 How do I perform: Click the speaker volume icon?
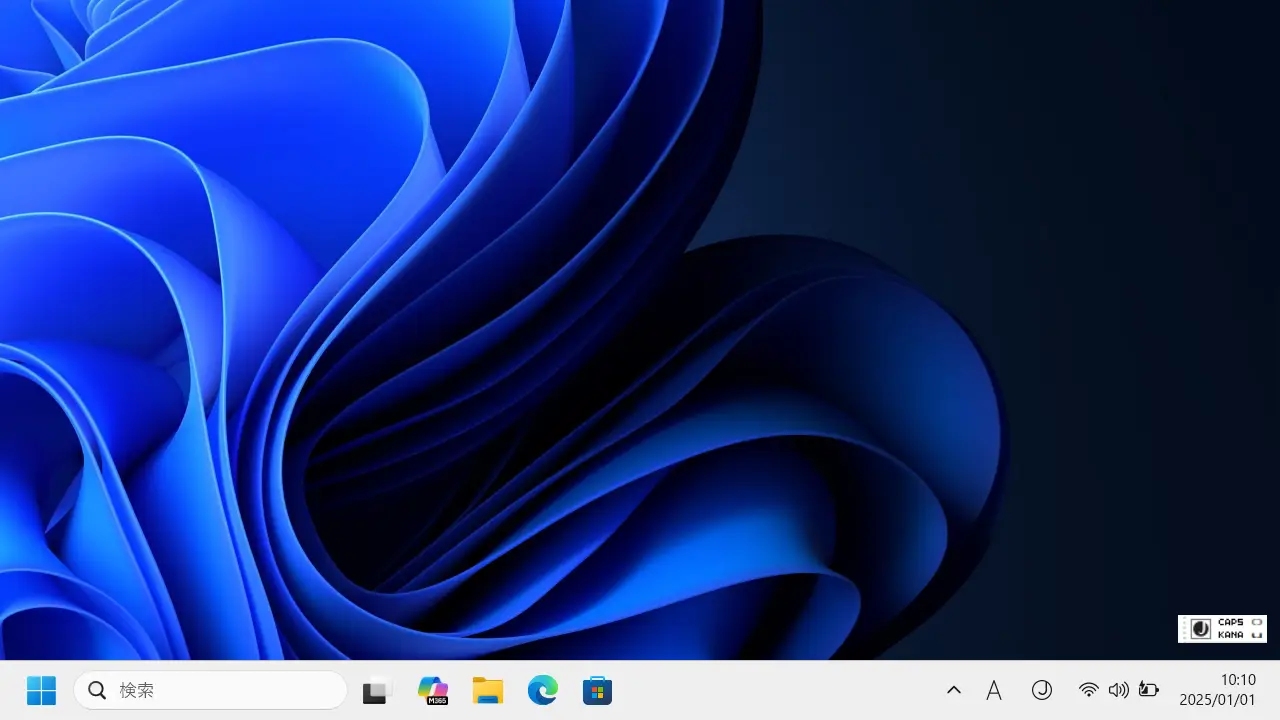click(x=1118, y=690)
